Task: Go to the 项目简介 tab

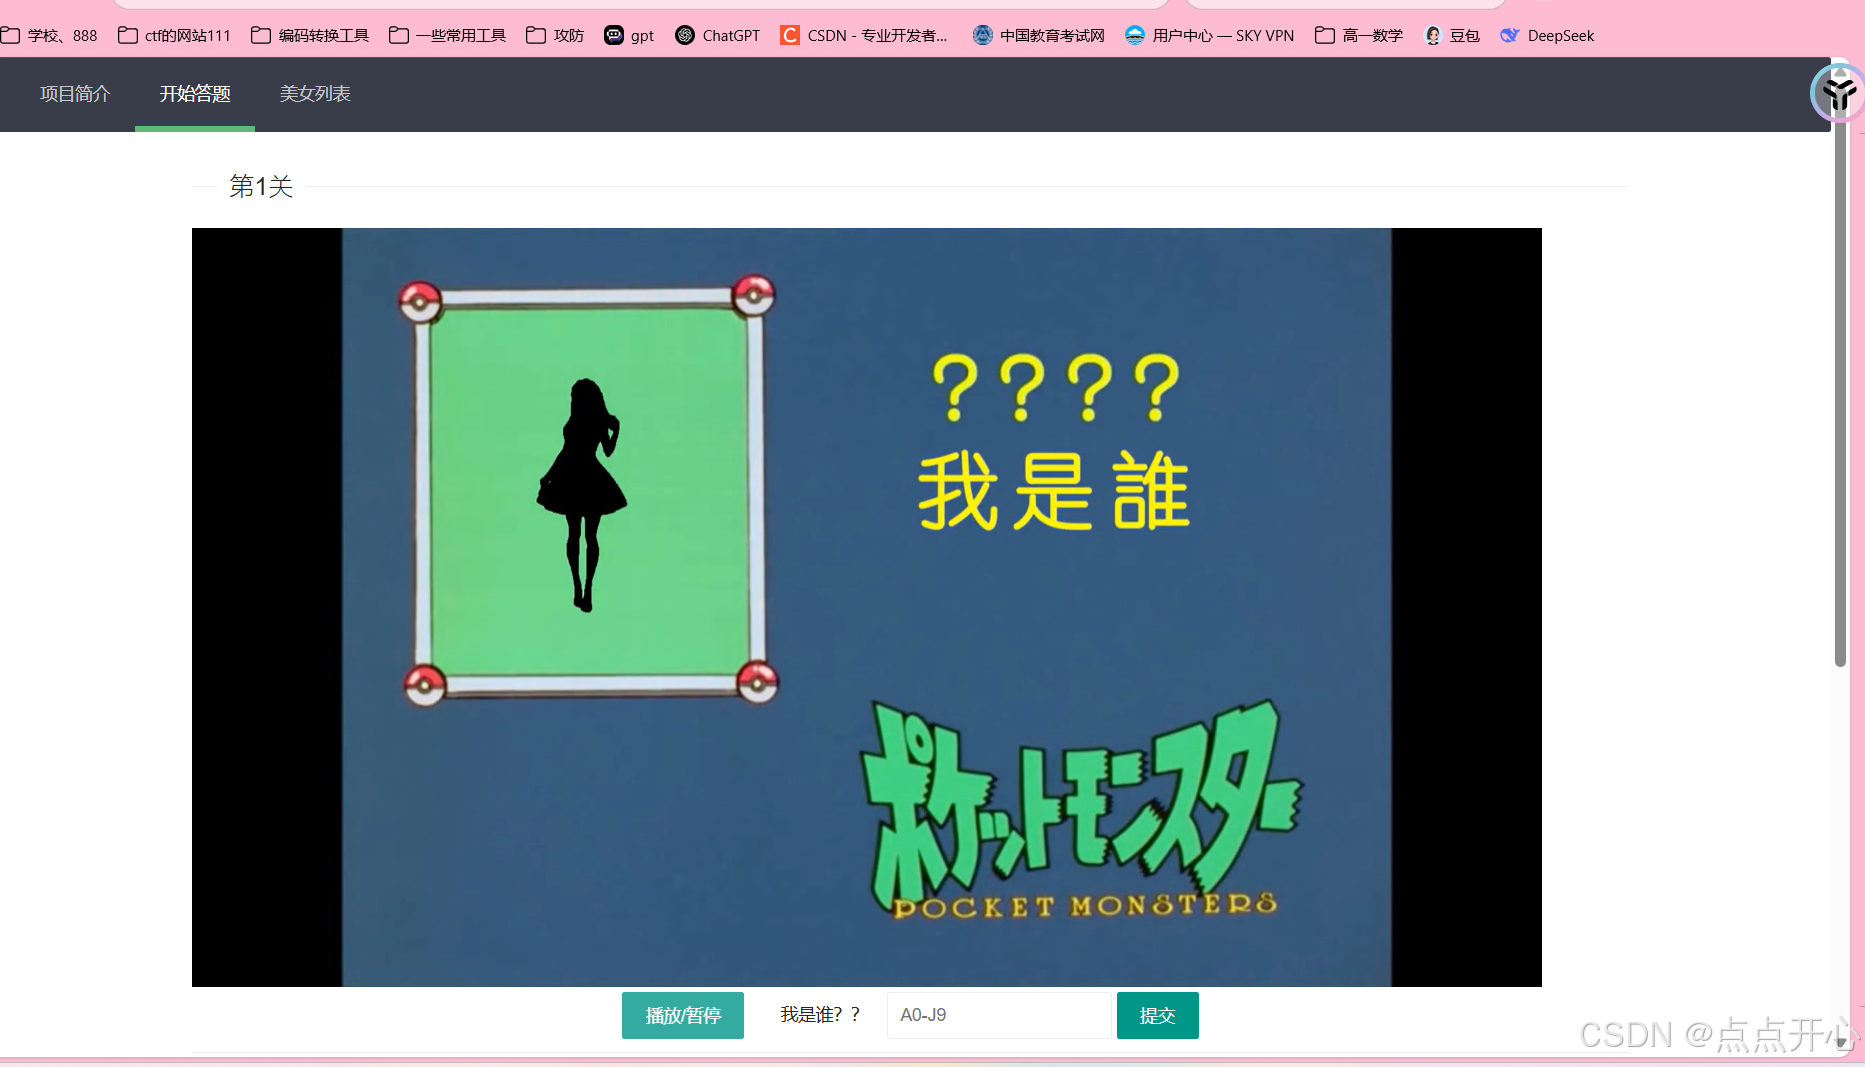Action: 75,94
